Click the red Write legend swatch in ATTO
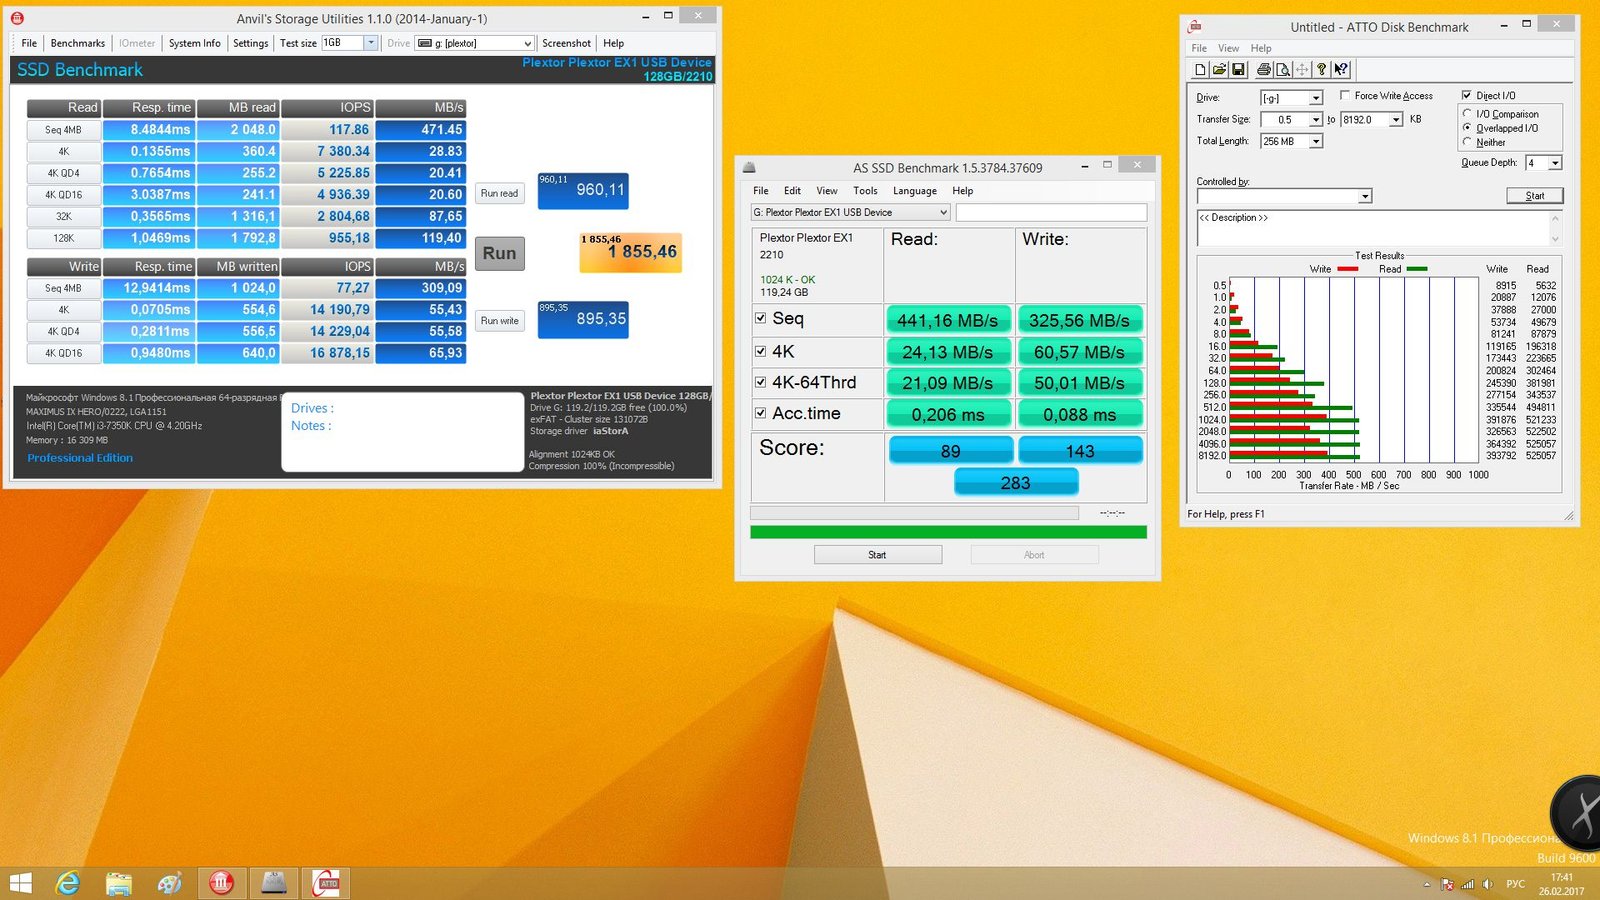This screenshot has height=900, width=1600. click(x=1348, y=269)
